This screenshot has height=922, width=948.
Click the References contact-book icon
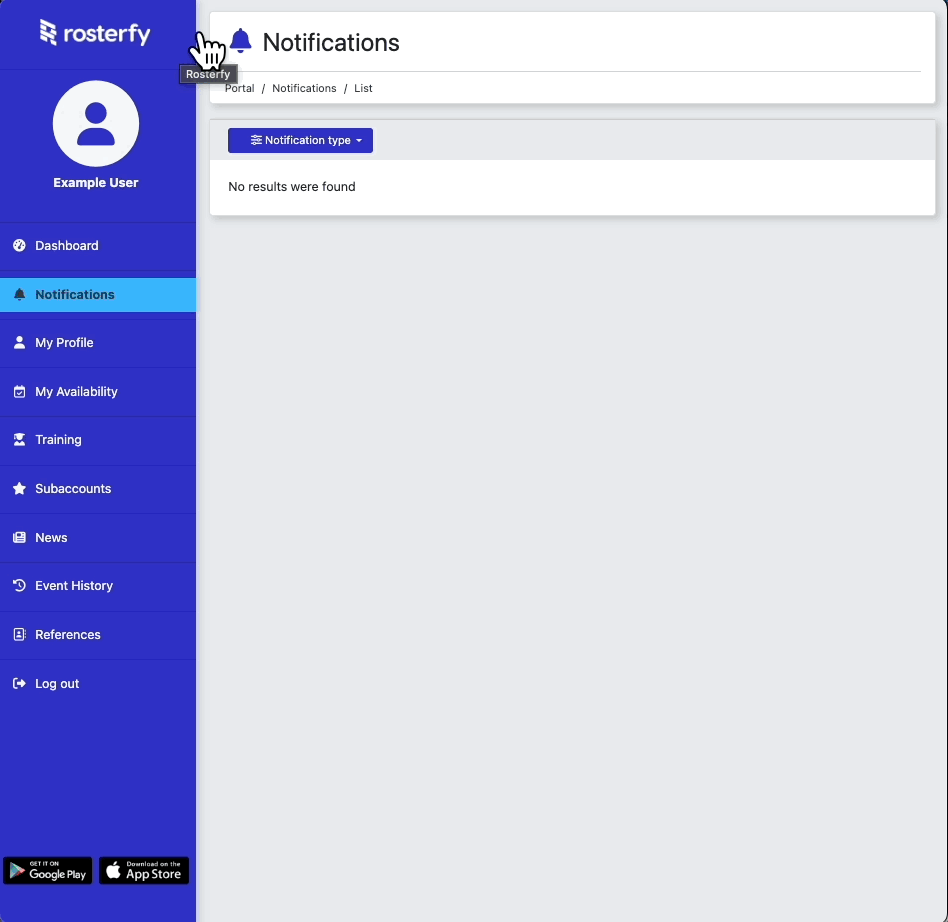[19, 634]
